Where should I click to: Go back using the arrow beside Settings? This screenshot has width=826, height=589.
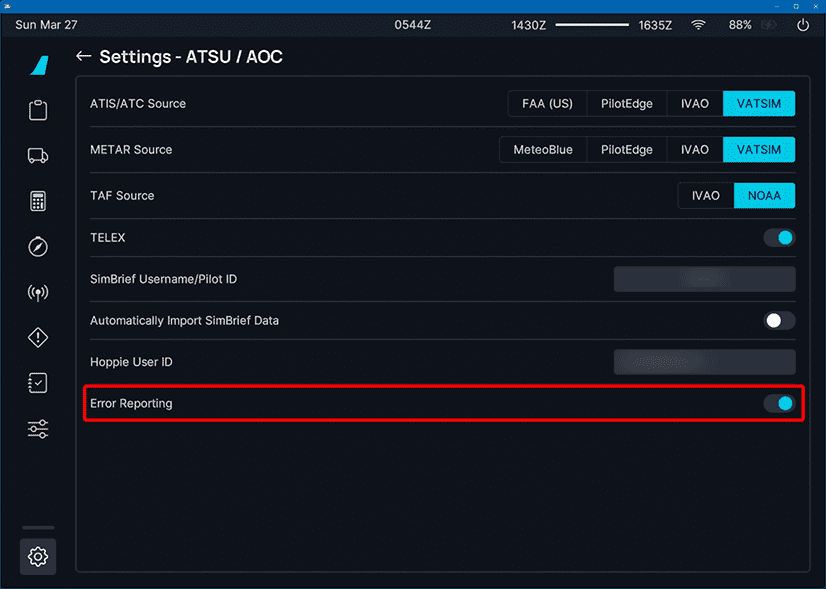(x=83, y=57)
